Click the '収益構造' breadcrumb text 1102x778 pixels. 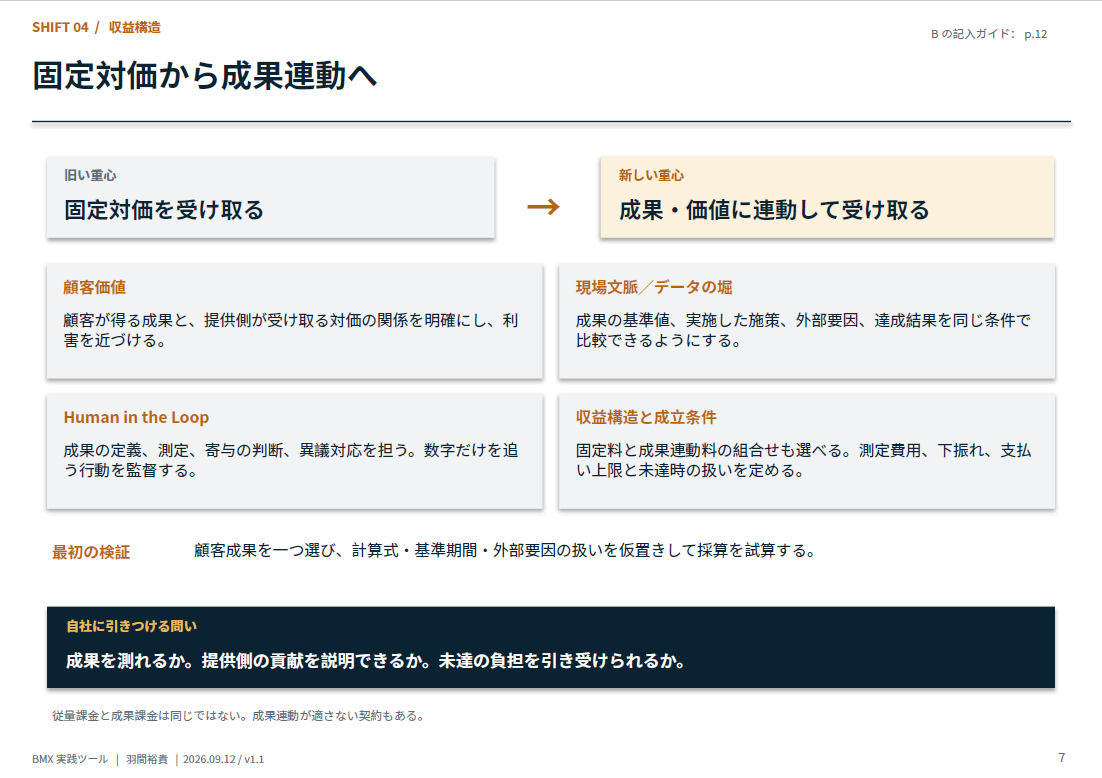(135, 27)
